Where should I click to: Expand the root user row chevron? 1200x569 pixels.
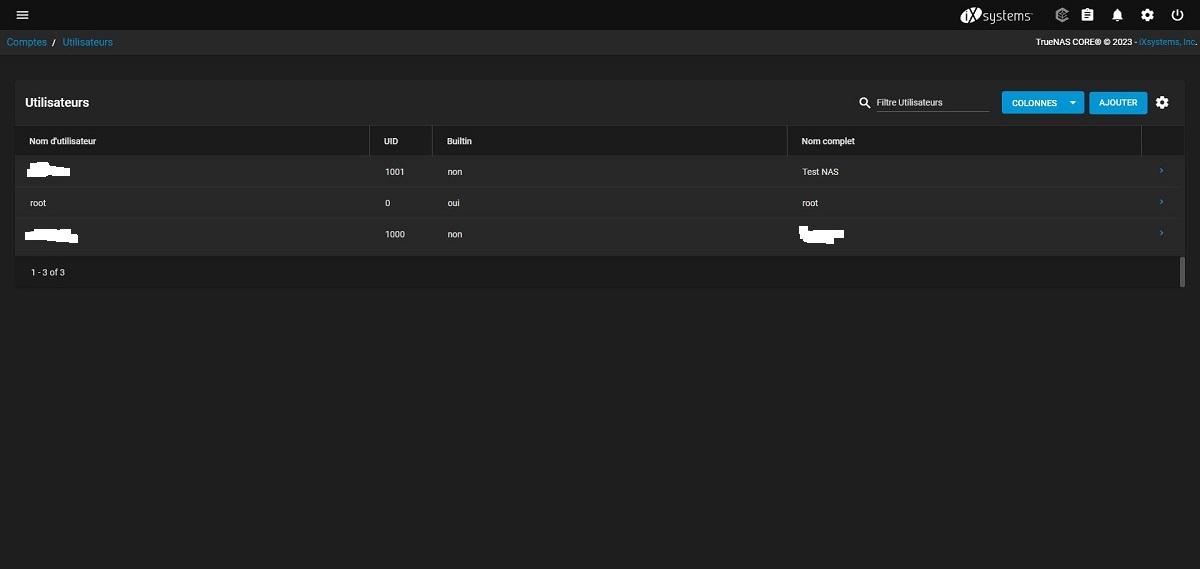pos(1161,202)
